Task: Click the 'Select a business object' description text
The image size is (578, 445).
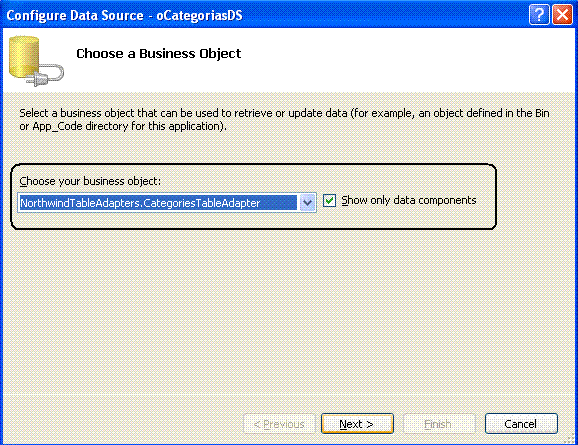Action: point(284,119)
